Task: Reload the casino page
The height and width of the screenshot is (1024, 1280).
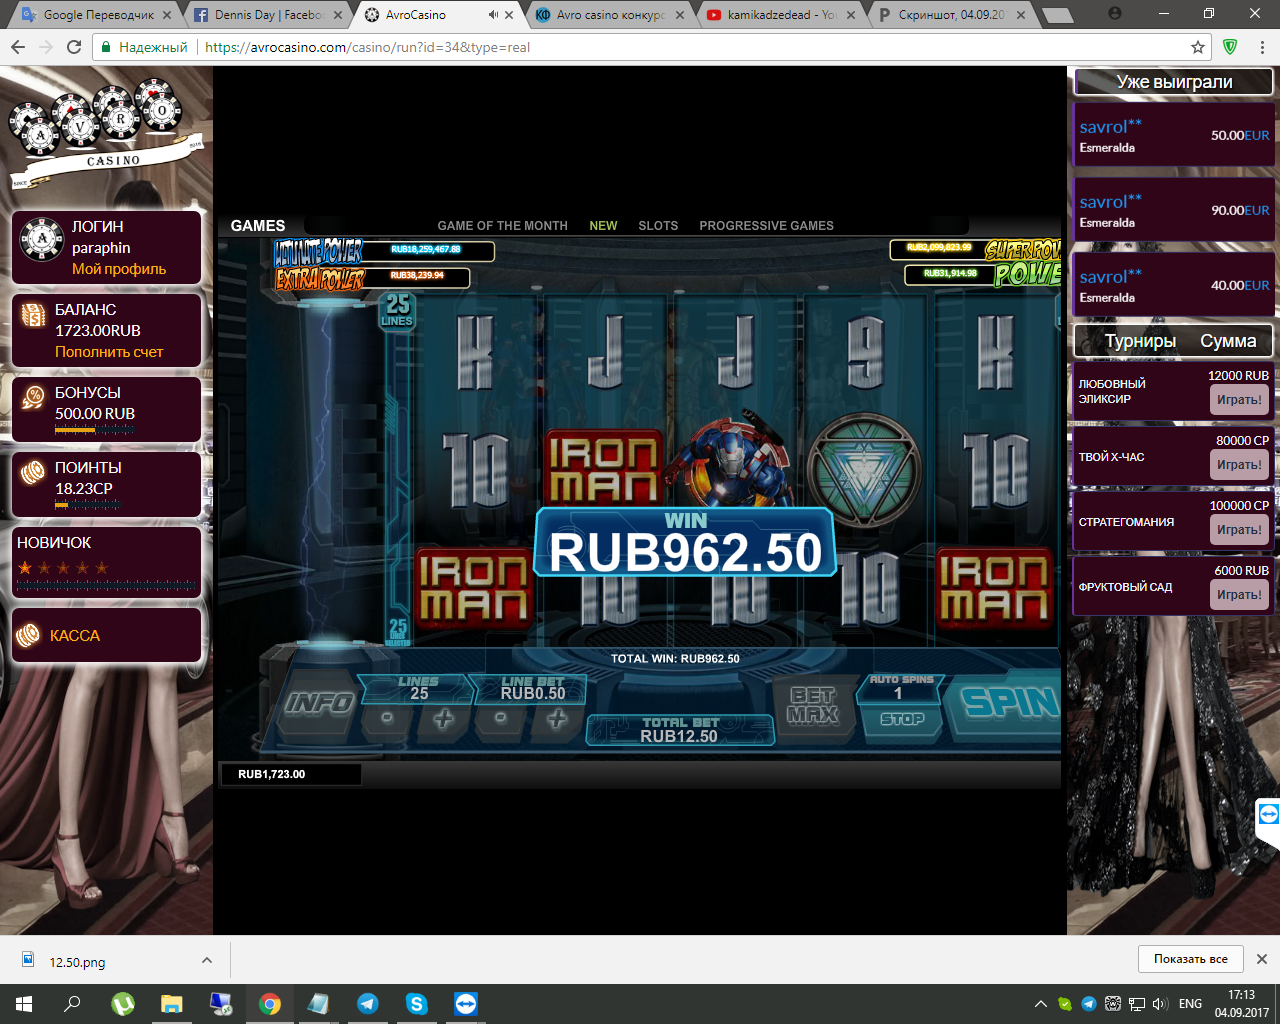Action: point(74,47)
